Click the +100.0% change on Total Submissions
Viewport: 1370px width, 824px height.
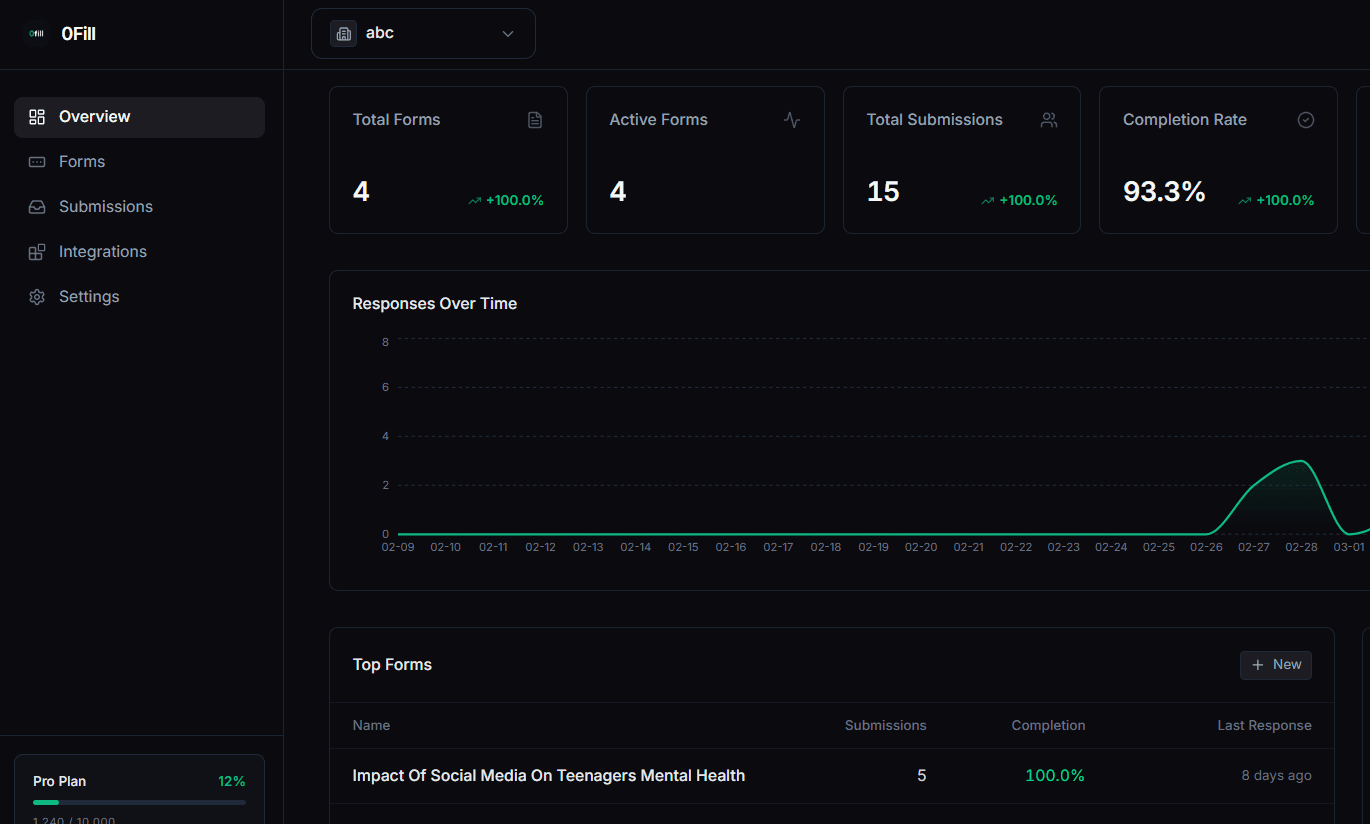point(1028,201)
